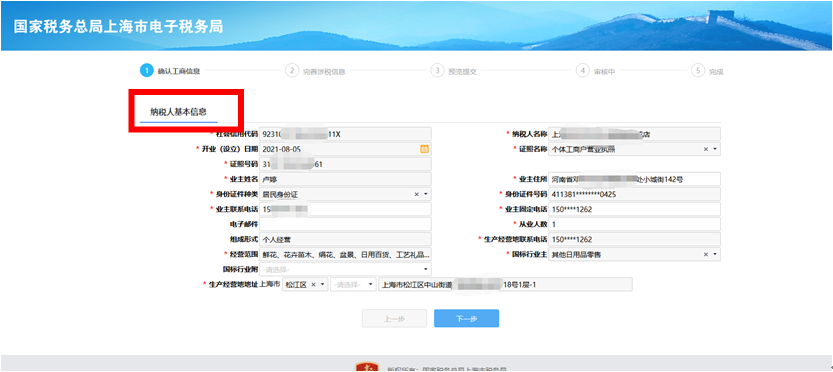Open calendar icon for 开业(设立)日期
The image size is (833, 372).
point(424,149)
